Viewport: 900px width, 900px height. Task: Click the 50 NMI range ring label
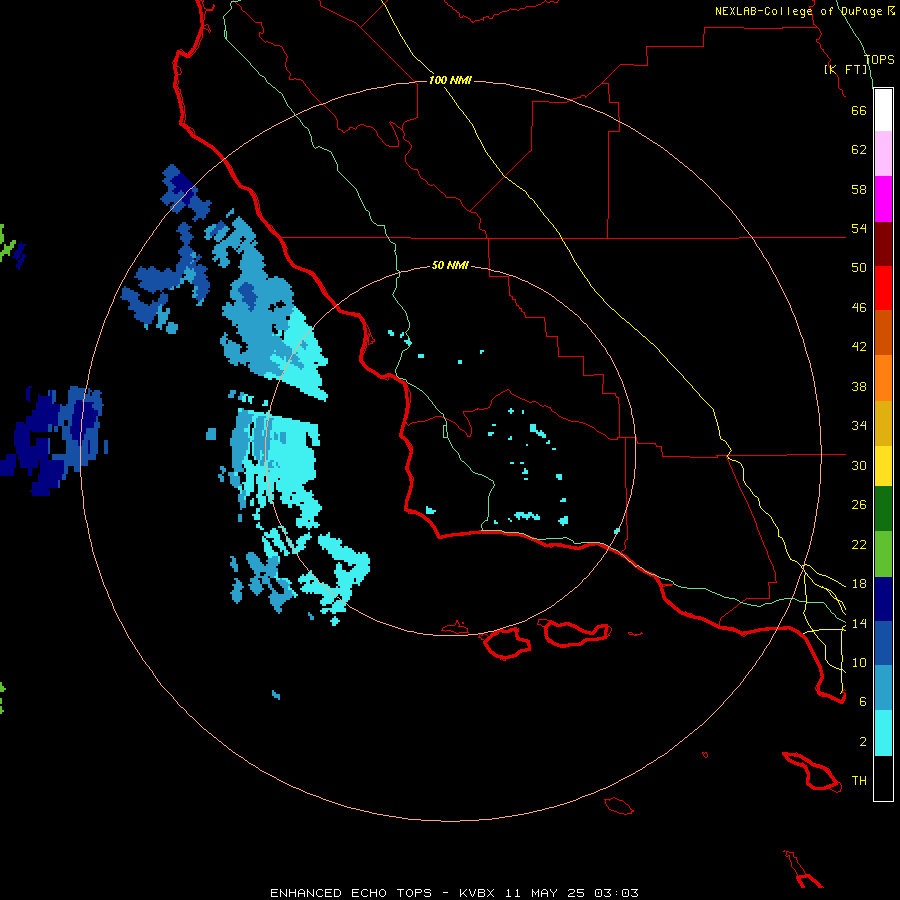(x=450, y=265)
